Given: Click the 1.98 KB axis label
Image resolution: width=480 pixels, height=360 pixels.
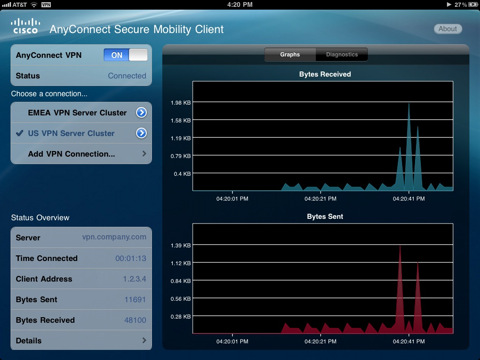Looking at the screenshot, I should pos(181,103).
